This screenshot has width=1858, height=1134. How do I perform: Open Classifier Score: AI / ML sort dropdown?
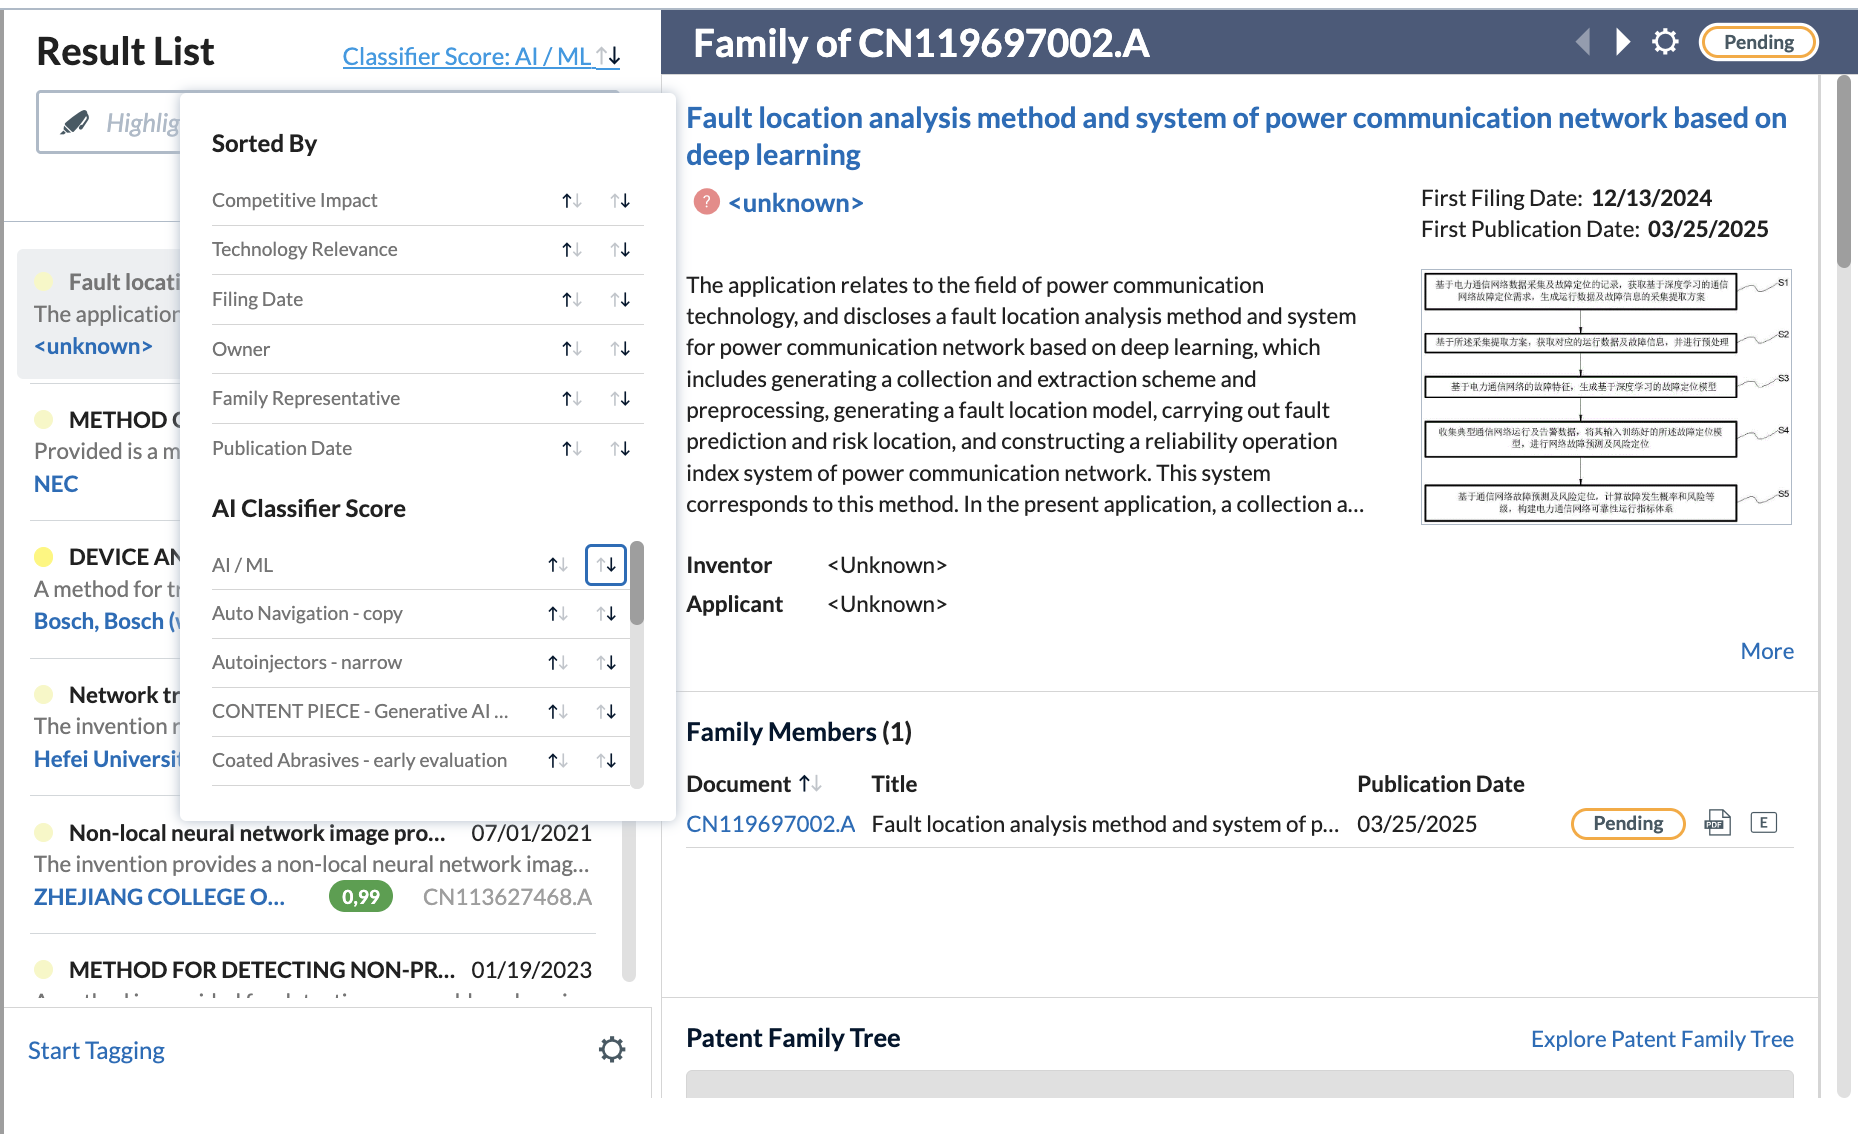pyautogui.click(x=481, y=57)
